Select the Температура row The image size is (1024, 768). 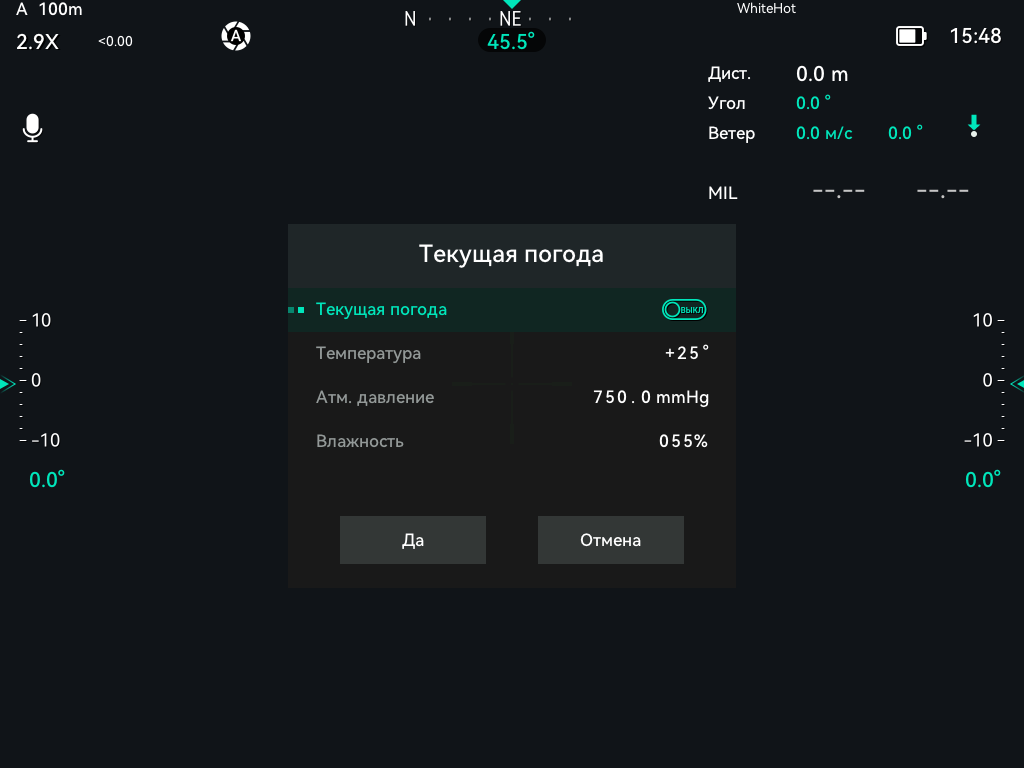click(512, 353)
